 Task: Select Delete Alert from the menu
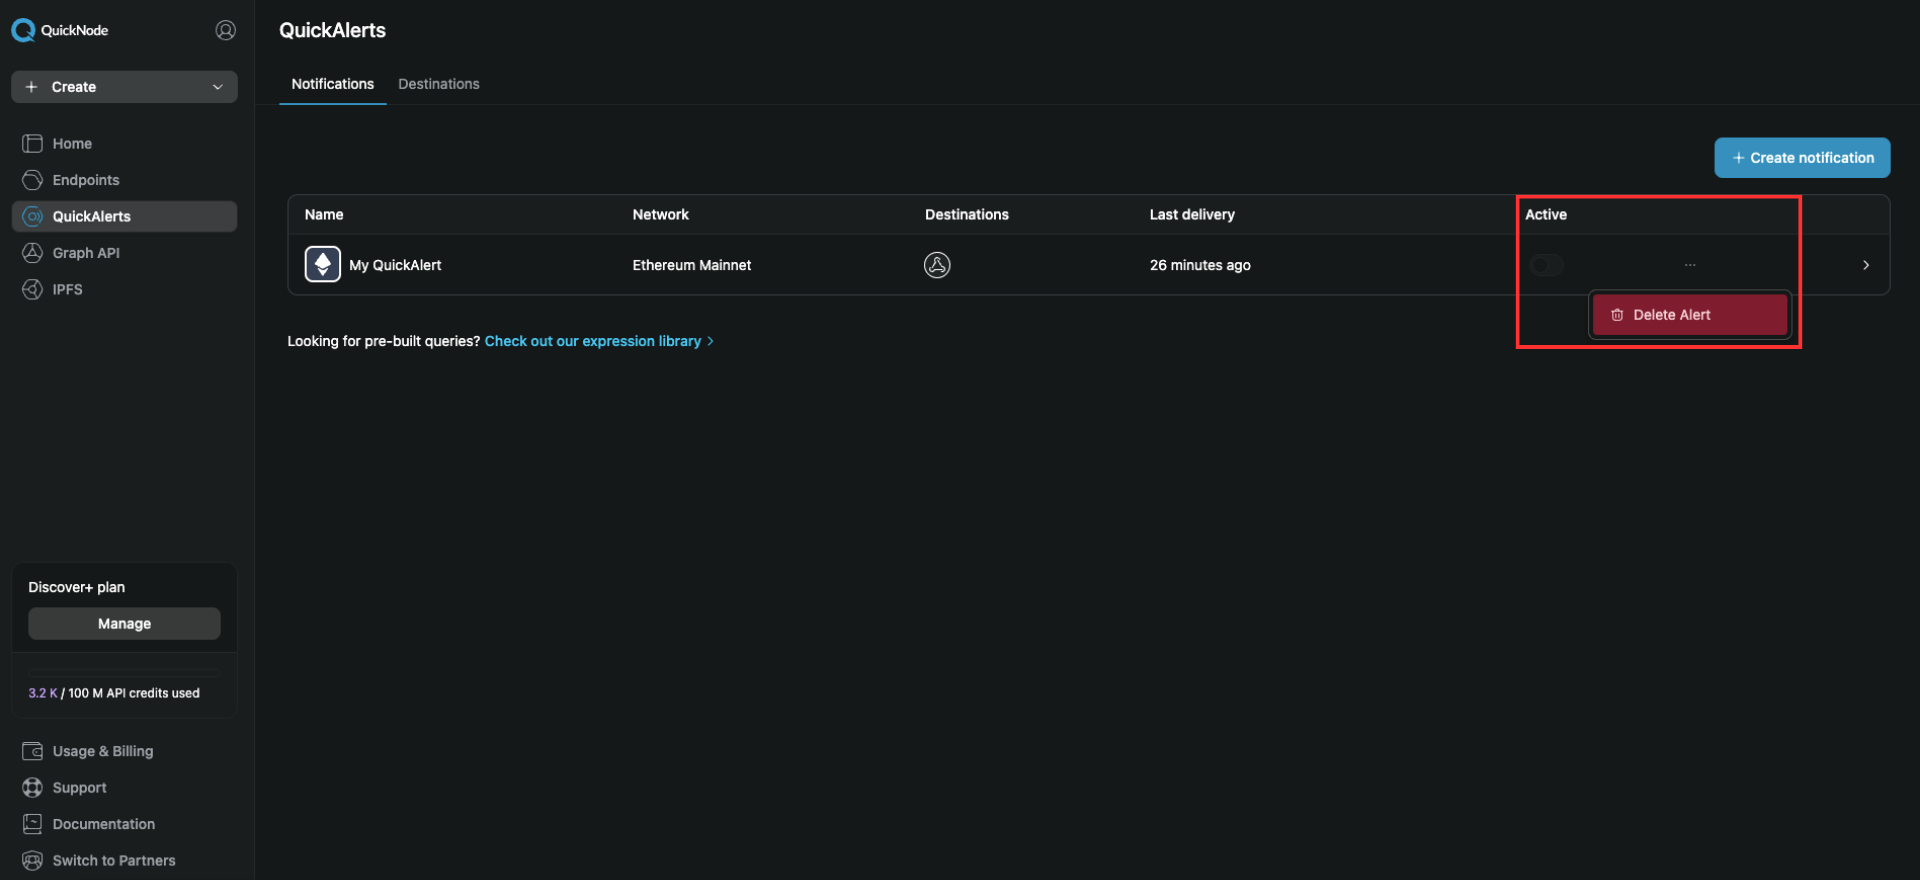[1690, 315]
